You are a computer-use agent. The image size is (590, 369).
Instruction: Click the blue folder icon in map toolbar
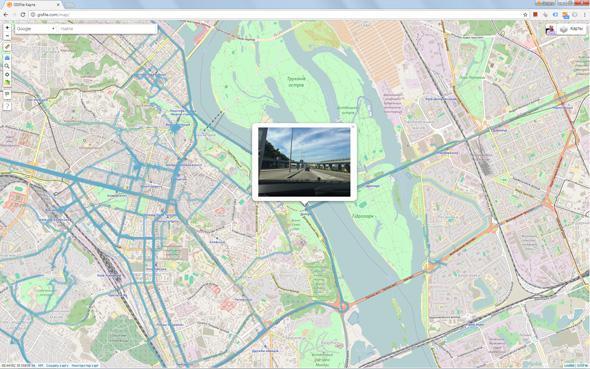click(x=7, y=58)
